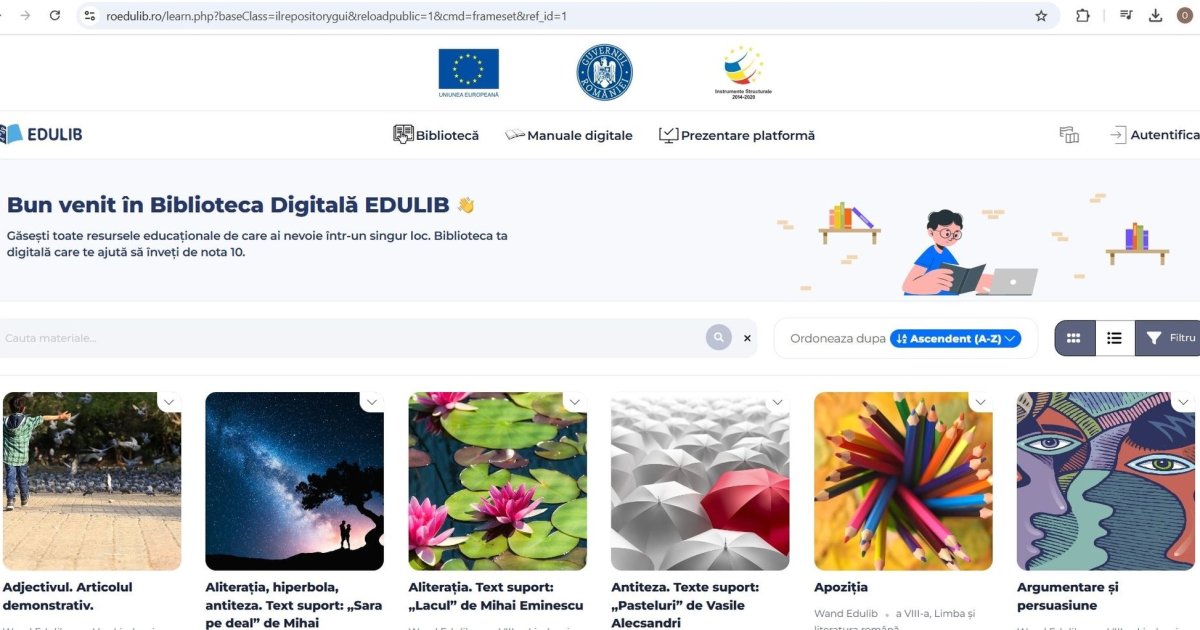Open the water lilies thumbnail

click(x=498, y=481)
